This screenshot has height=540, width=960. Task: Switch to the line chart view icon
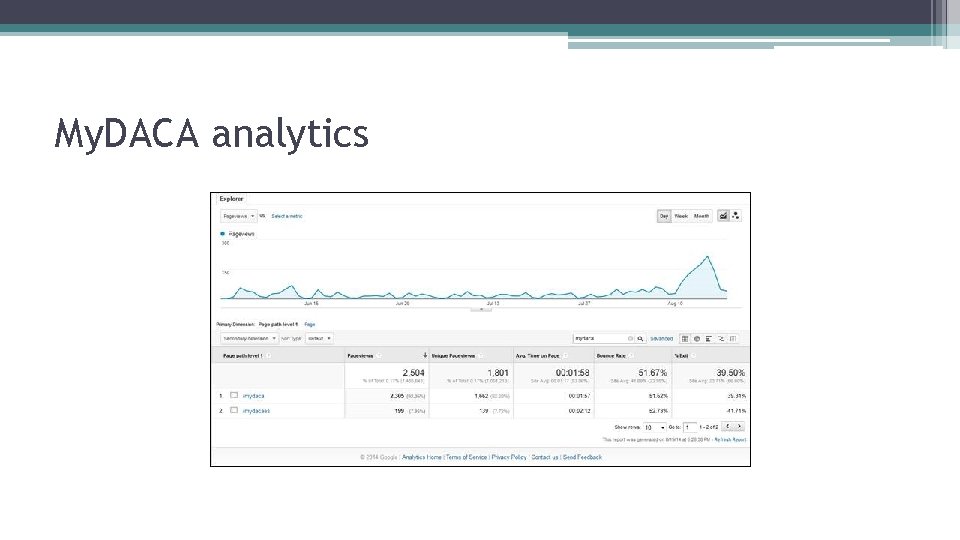point(723,216)
